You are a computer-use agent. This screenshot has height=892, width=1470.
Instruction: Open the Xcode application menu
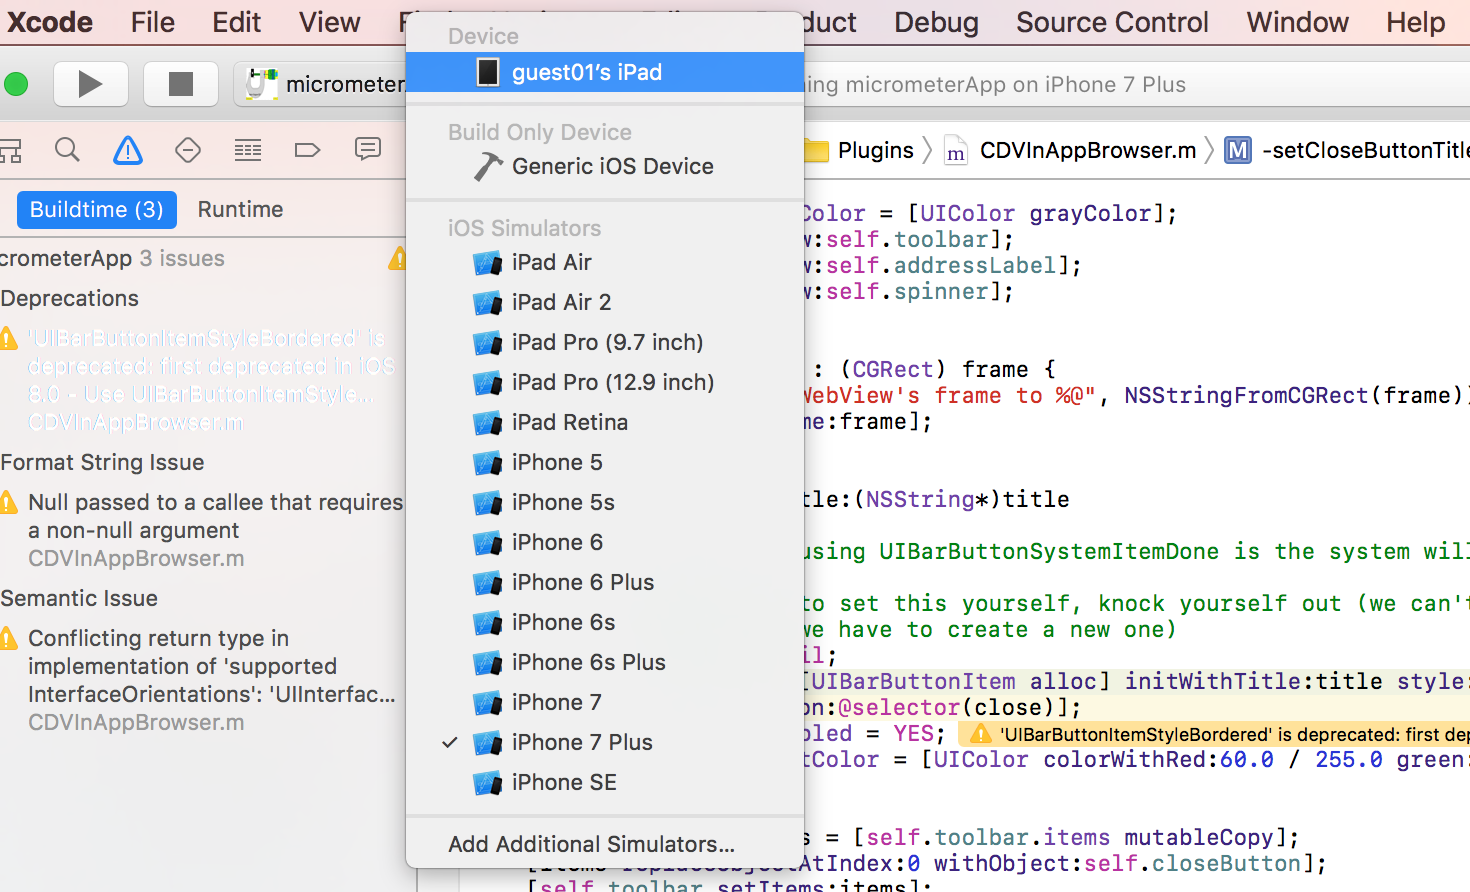(x=50, y=22)
